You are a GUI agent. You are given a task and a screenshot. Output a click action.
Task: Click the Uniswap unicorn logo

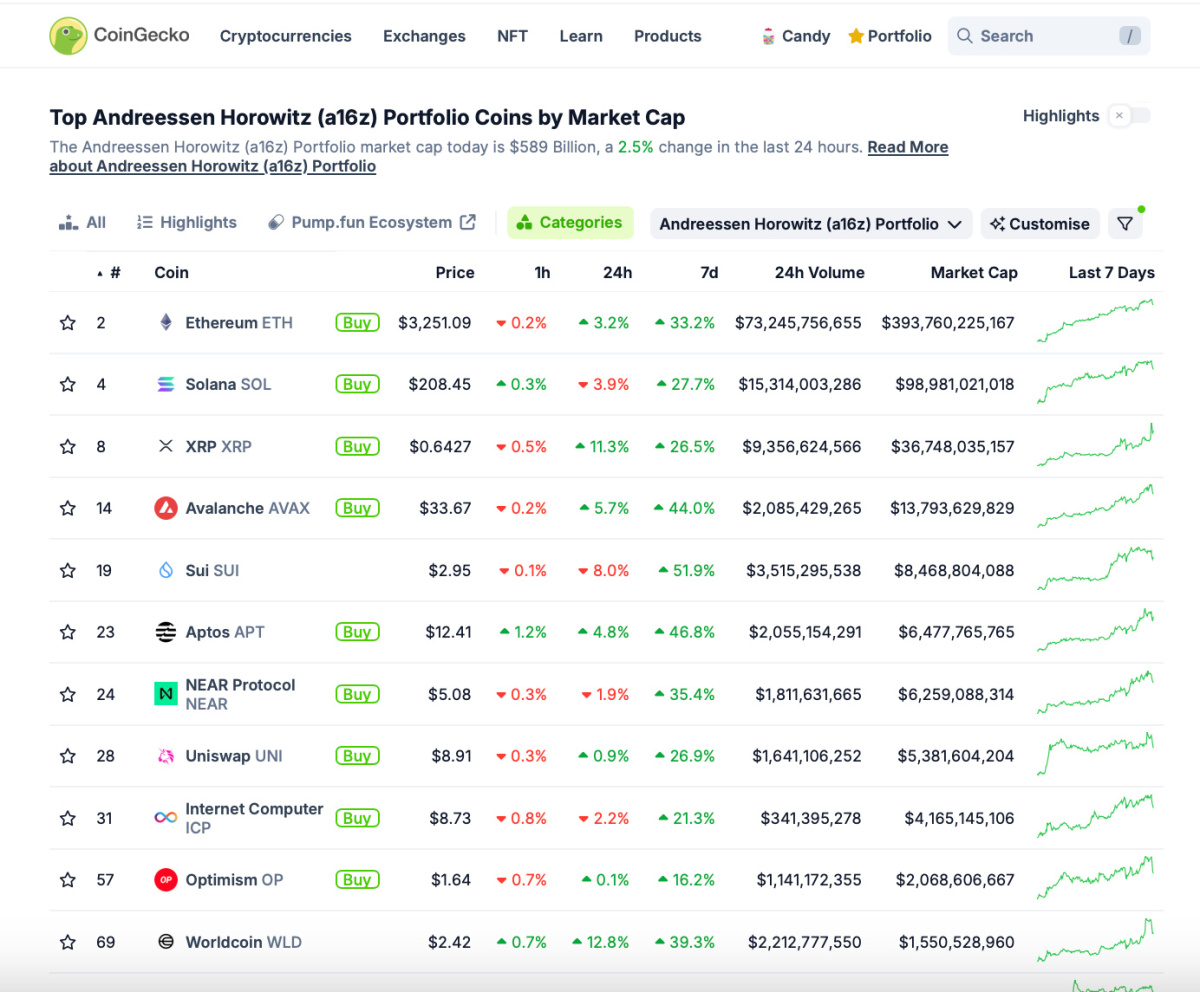(x=166, y=756)
